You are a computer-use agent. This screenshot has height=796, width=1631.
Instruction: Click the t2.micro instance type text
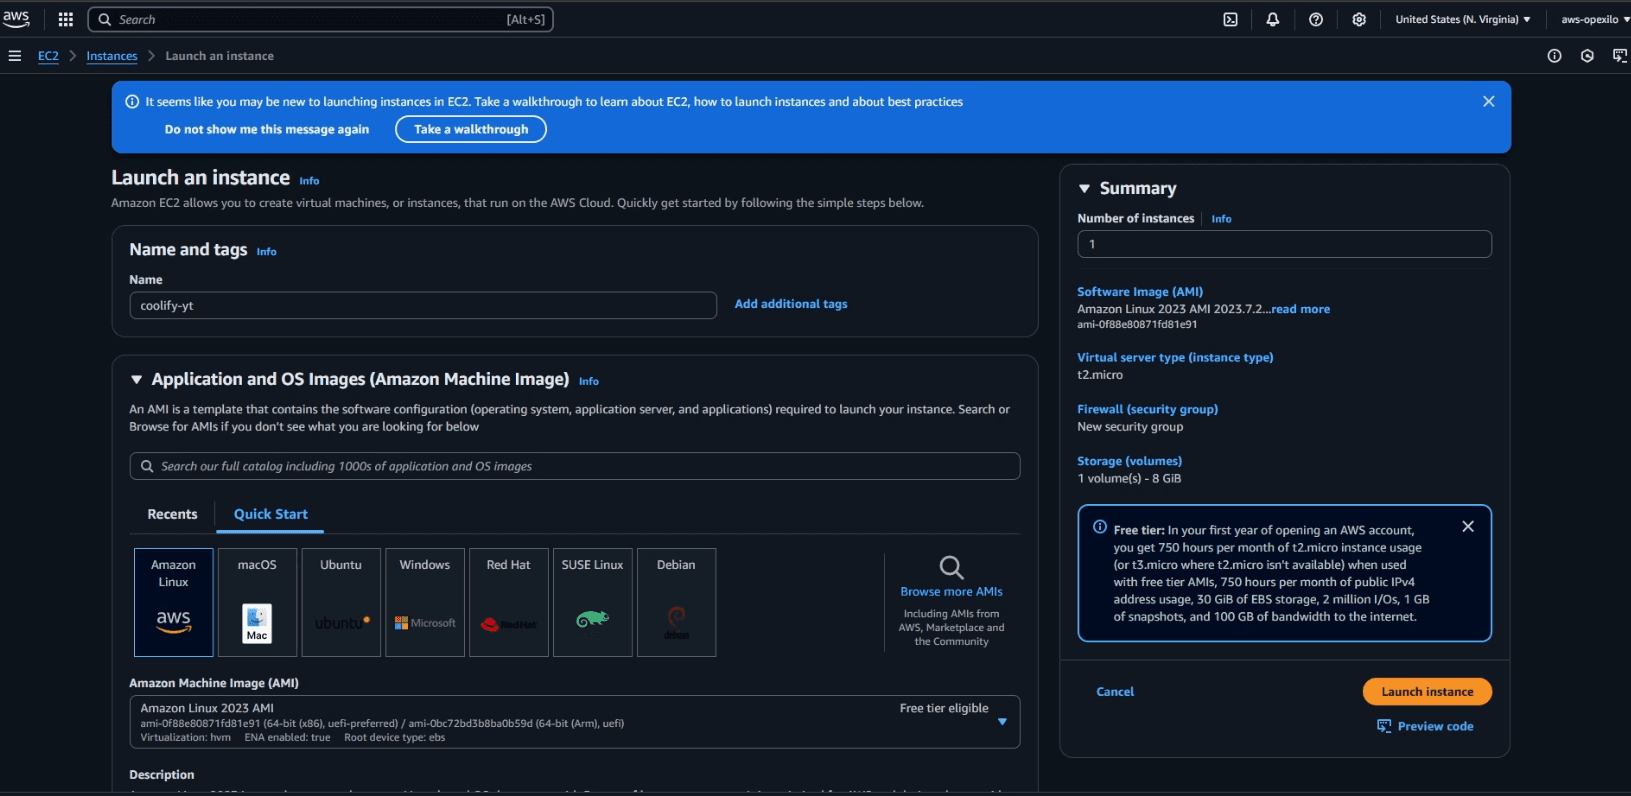(x=1100, y=375)
